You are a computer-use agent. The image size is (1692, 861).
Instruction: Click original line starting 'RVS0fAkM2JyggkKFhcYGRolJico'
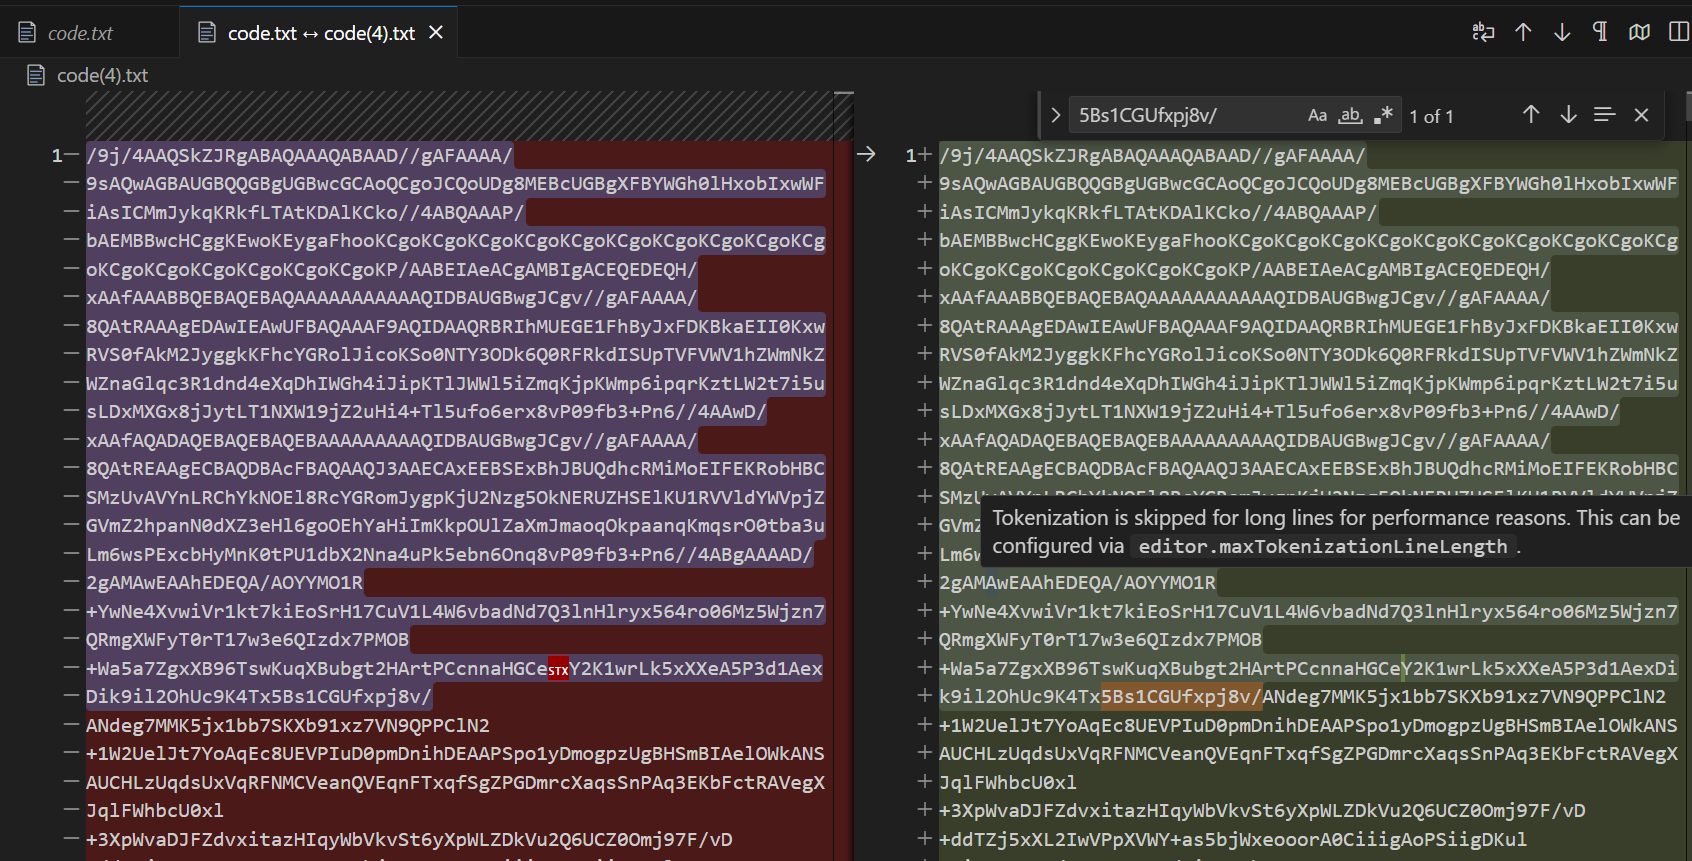click(455, 354)
